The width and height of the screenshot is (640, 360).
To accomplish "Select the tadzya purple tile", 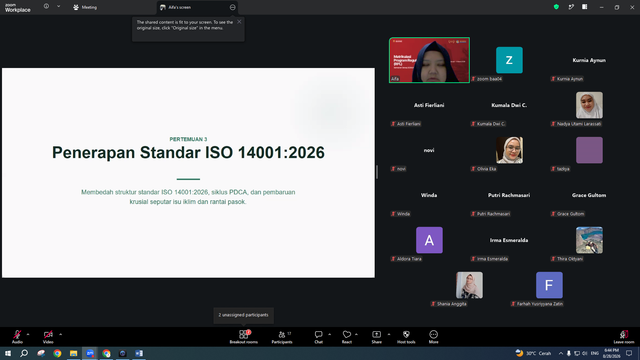I will tap(589, 150).
